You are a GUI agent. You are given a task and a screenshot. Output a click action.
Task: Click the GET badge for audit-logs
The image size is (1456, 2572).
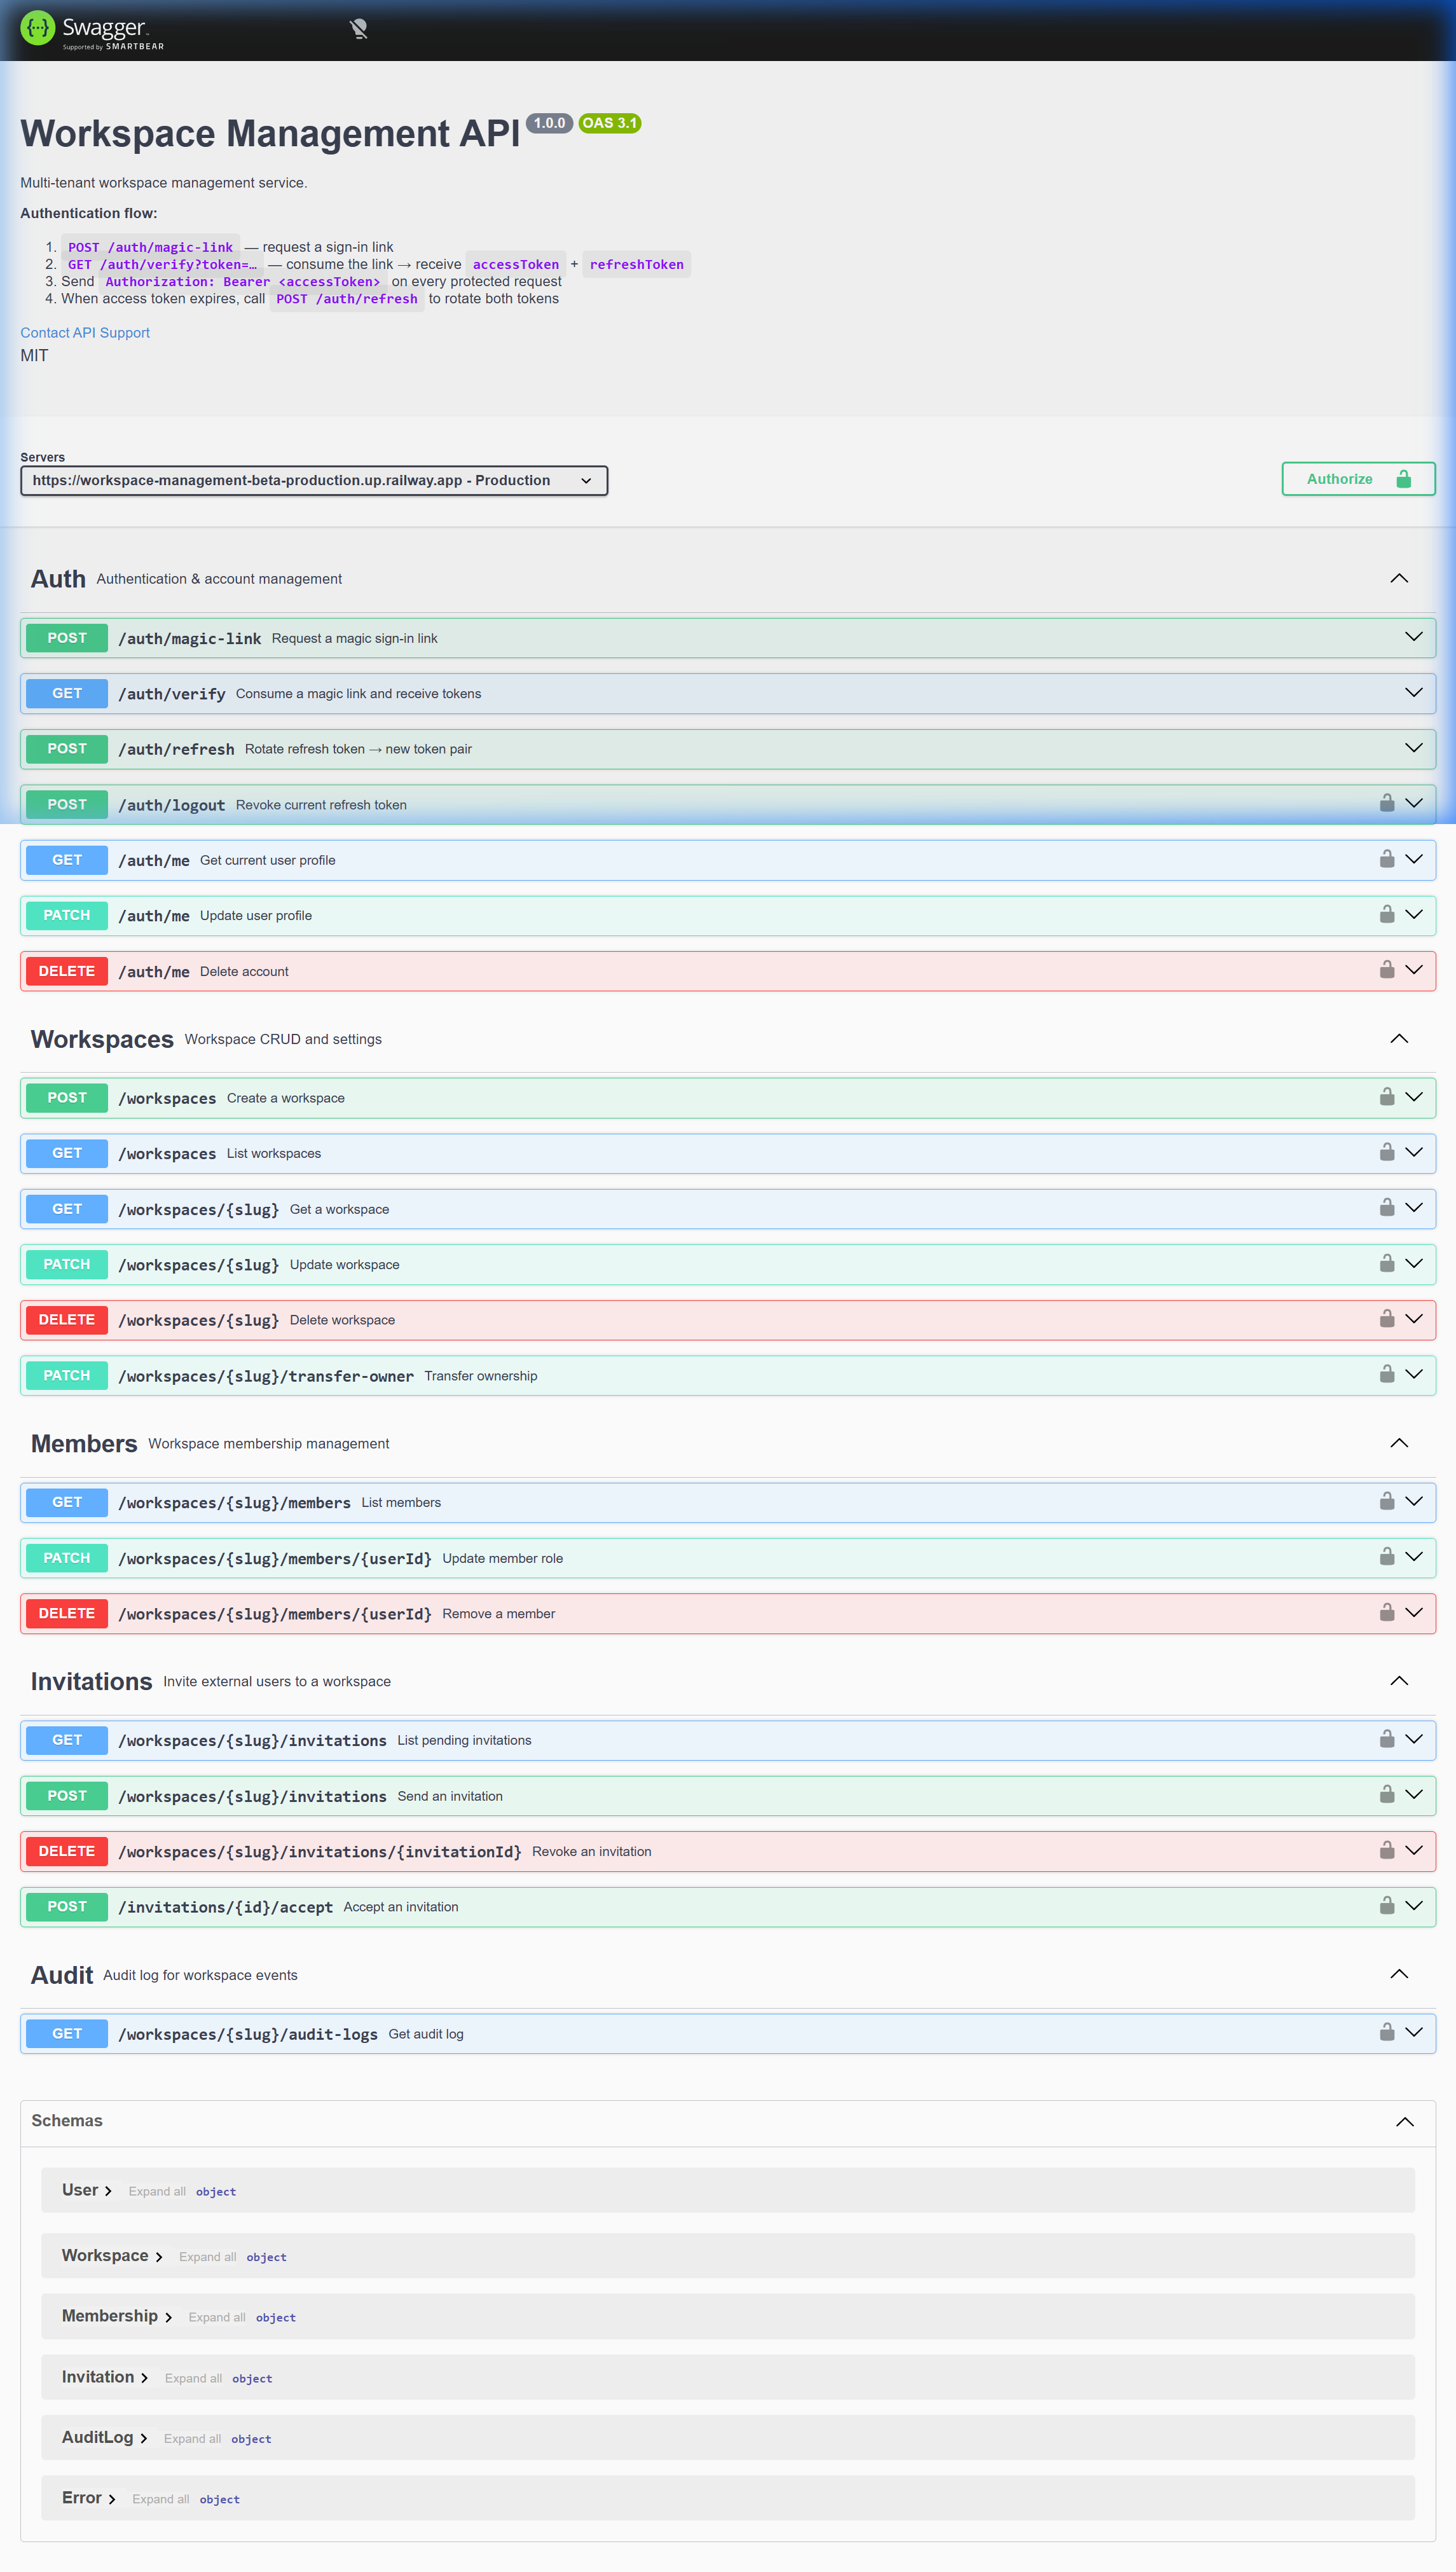(67, 2034)
